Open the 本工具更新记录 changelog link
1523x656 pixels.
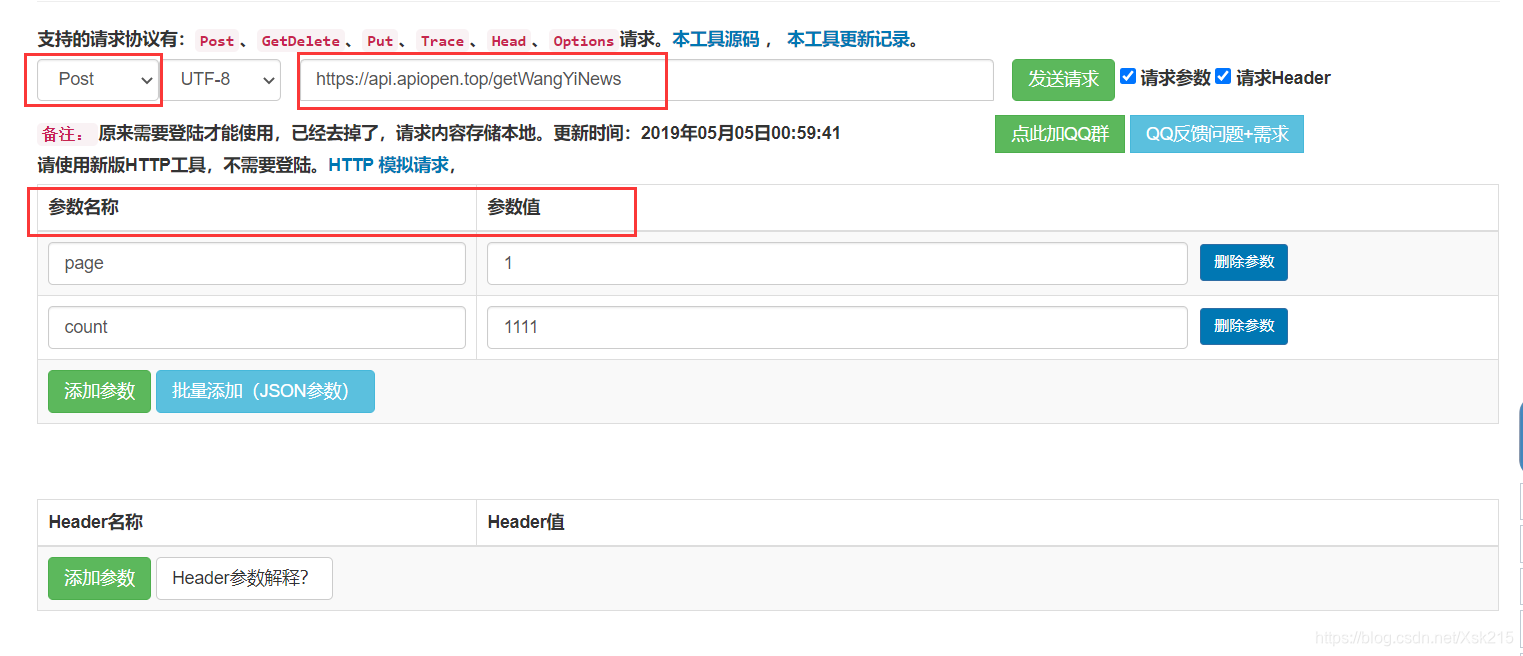point(848,40)
